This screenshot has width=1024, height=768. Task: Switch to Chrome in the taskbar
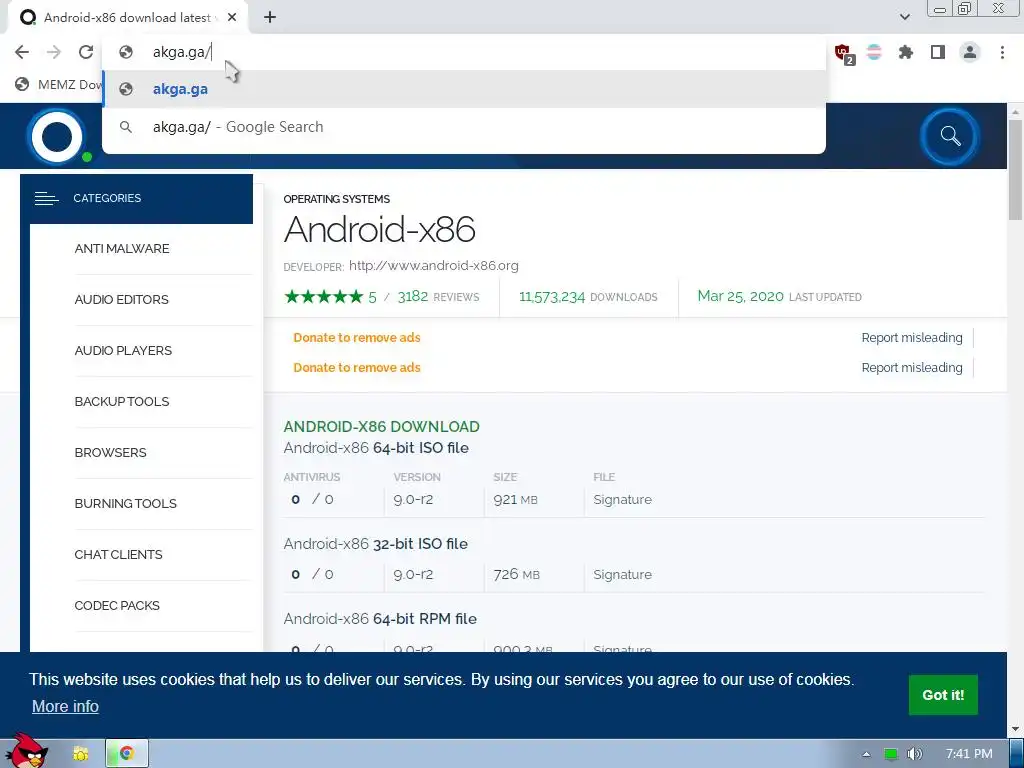[x=127, y=754]
